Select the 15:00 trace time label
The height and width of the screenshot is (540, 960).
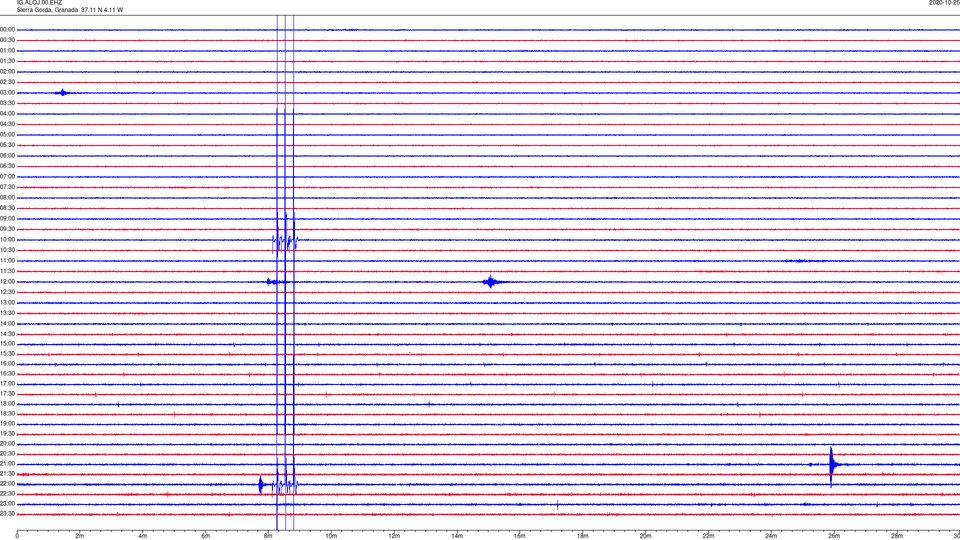[7, 343]
